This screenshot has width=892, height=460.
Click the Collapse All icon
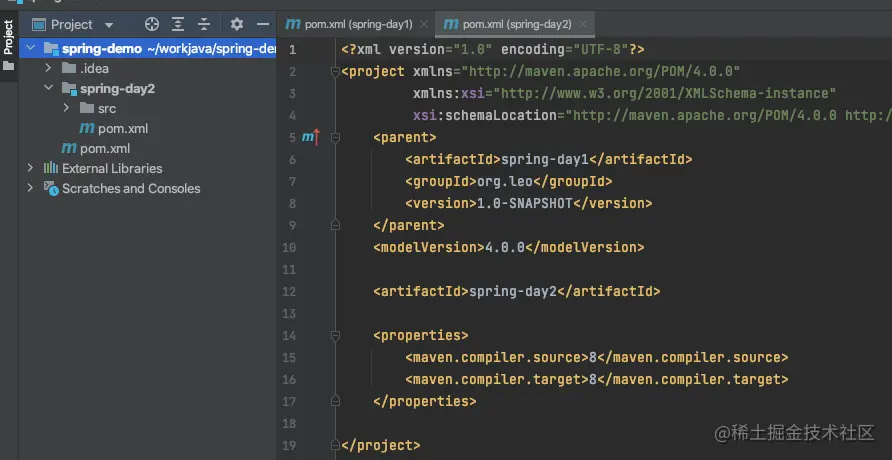[204, 24]
